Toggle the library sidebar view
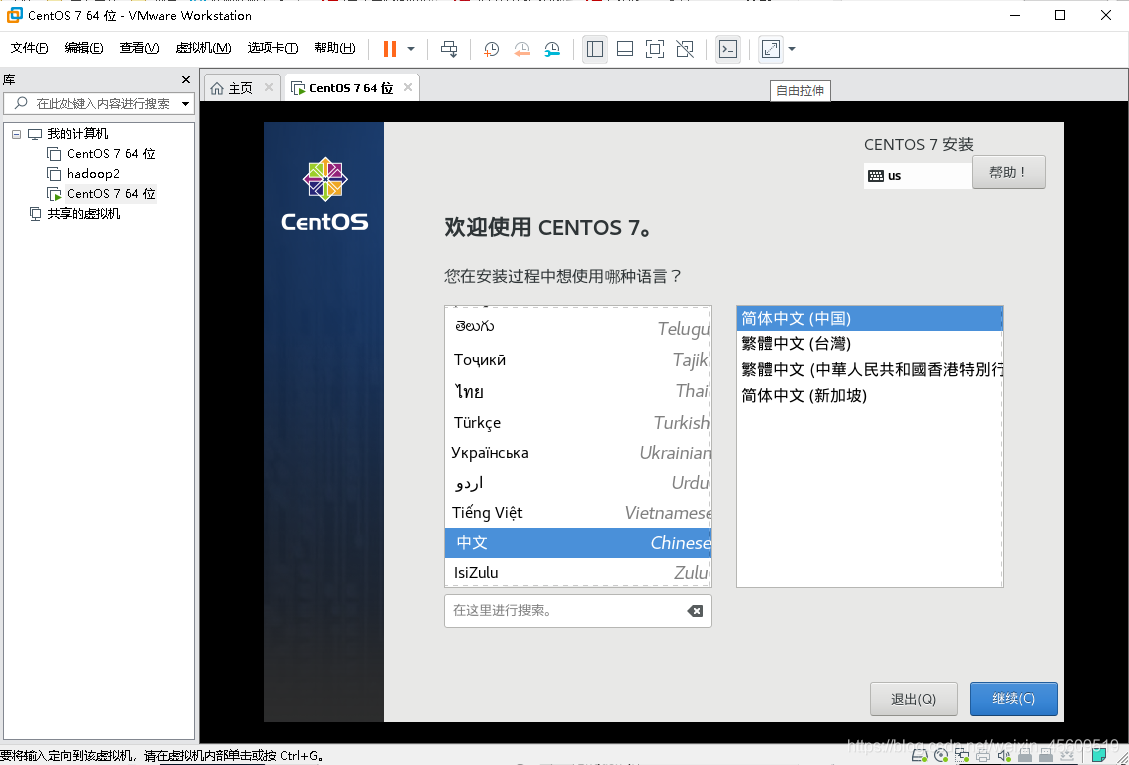 [595, 49]
